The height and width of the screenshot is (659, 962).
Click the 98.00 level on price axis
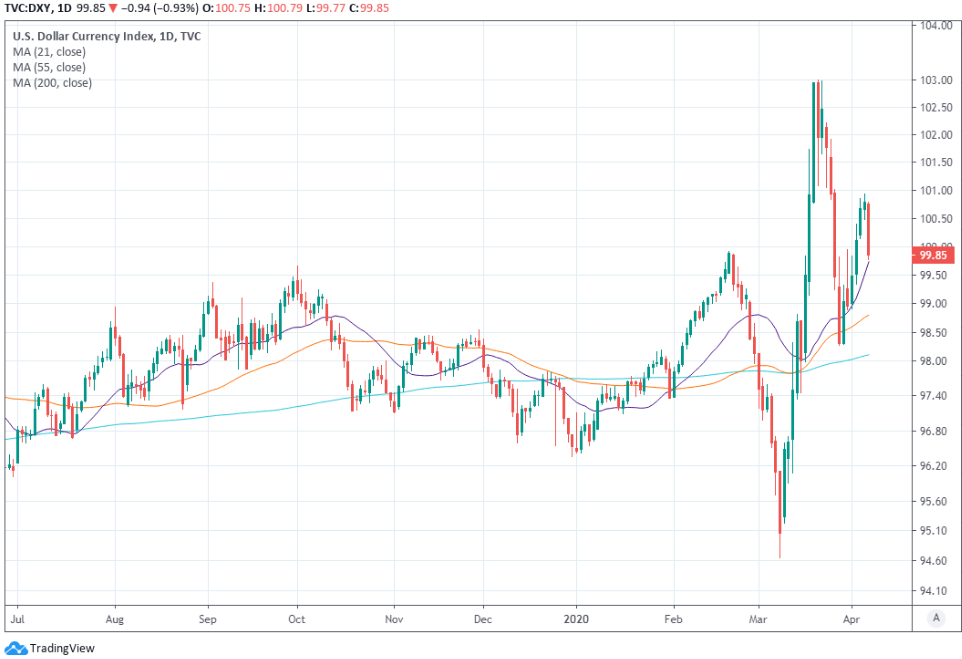pyautogui.click(x=934, y=361)
